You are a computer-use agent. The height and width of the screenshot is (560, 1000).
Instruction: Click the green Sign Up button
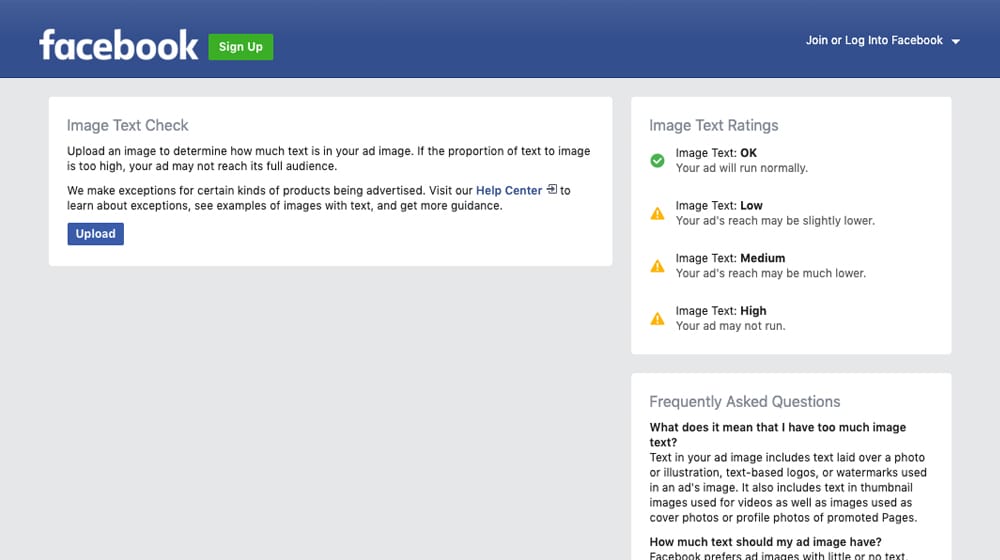coord(240,47)
